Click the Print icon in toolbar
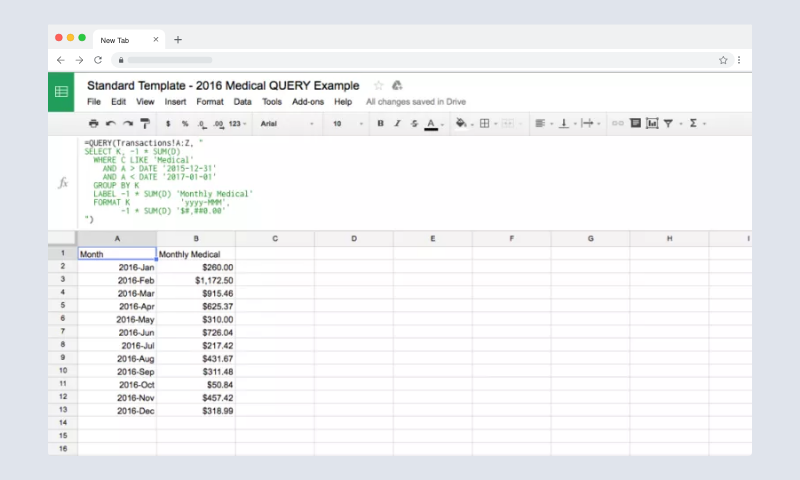This screenshot has height=480, width=800. [93, 123]
